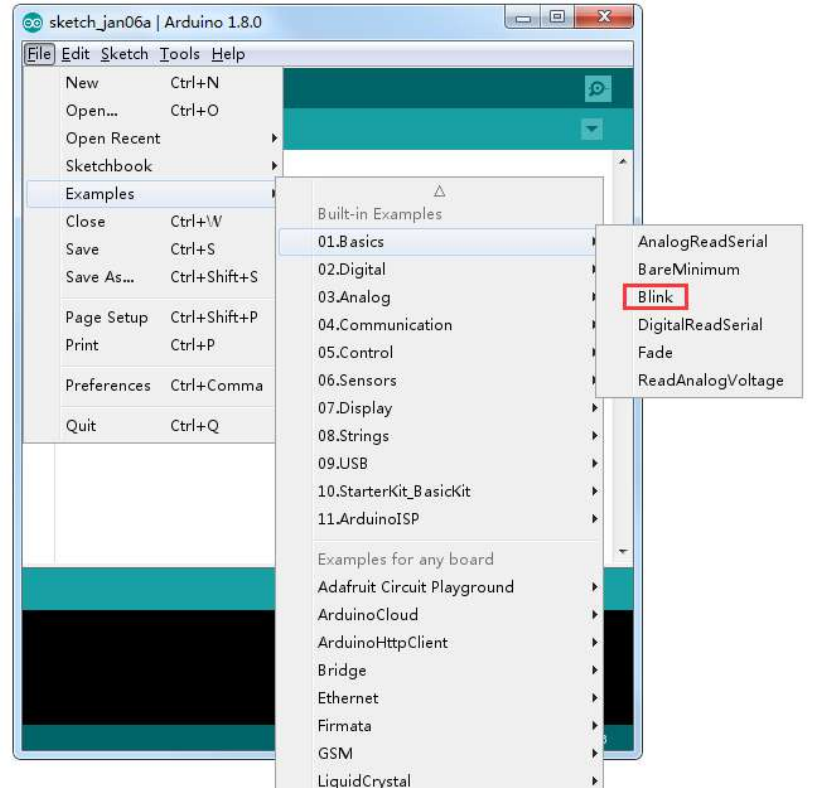
Task: Open the 08.Strings submenu
Action: pos(440,436)
